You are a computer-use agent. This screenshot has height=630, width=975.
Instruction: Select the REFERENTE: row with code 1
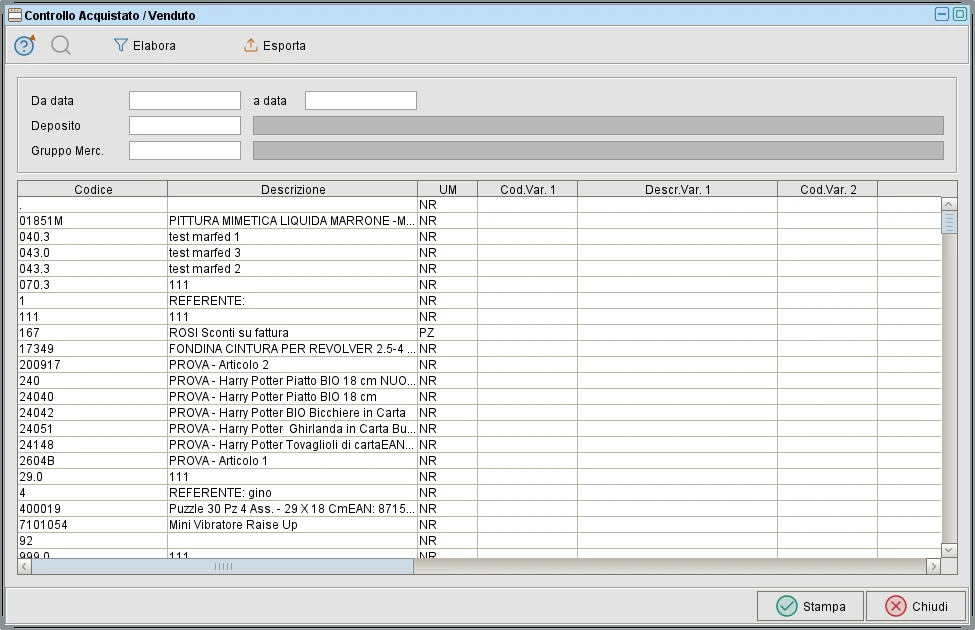click(479, 301)
